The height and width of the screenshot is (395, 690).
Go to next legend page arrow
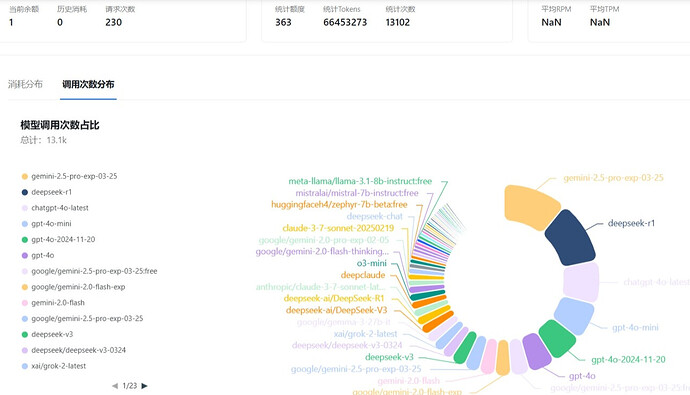pyautogui.click(x=144, y=386)
